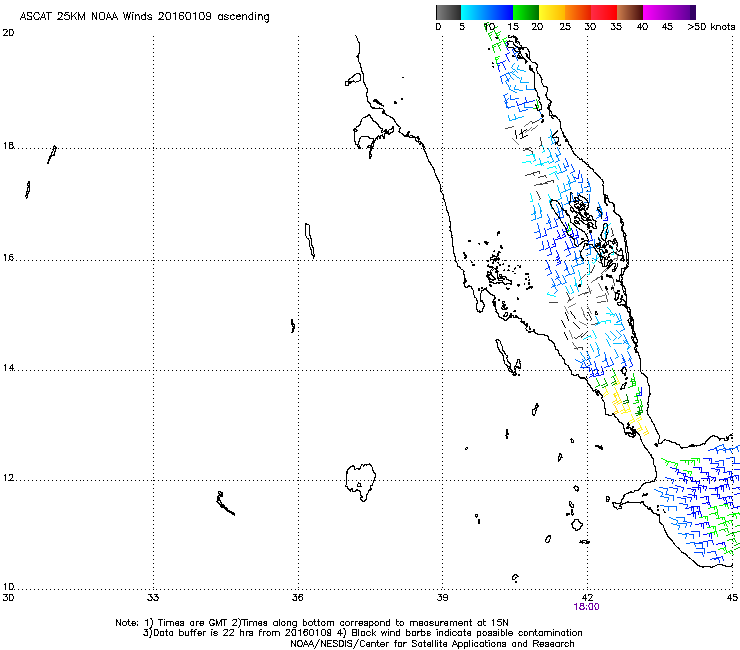Pick the magenta 40–45 knots legend swatch

point(656,12)
